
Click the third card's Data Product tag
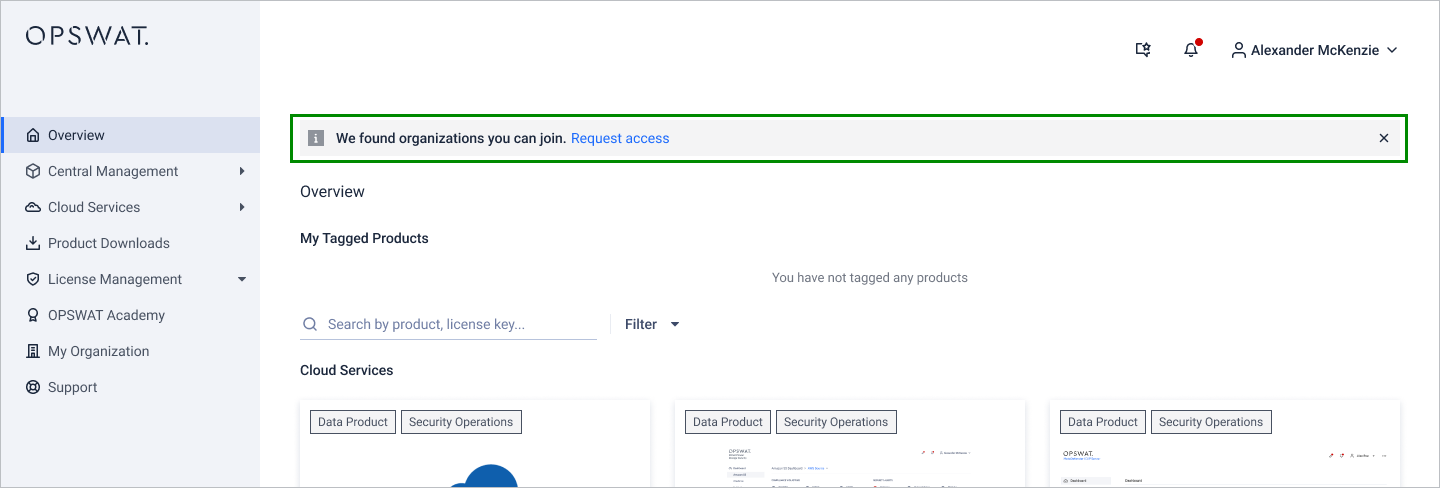pos(1103,422)
